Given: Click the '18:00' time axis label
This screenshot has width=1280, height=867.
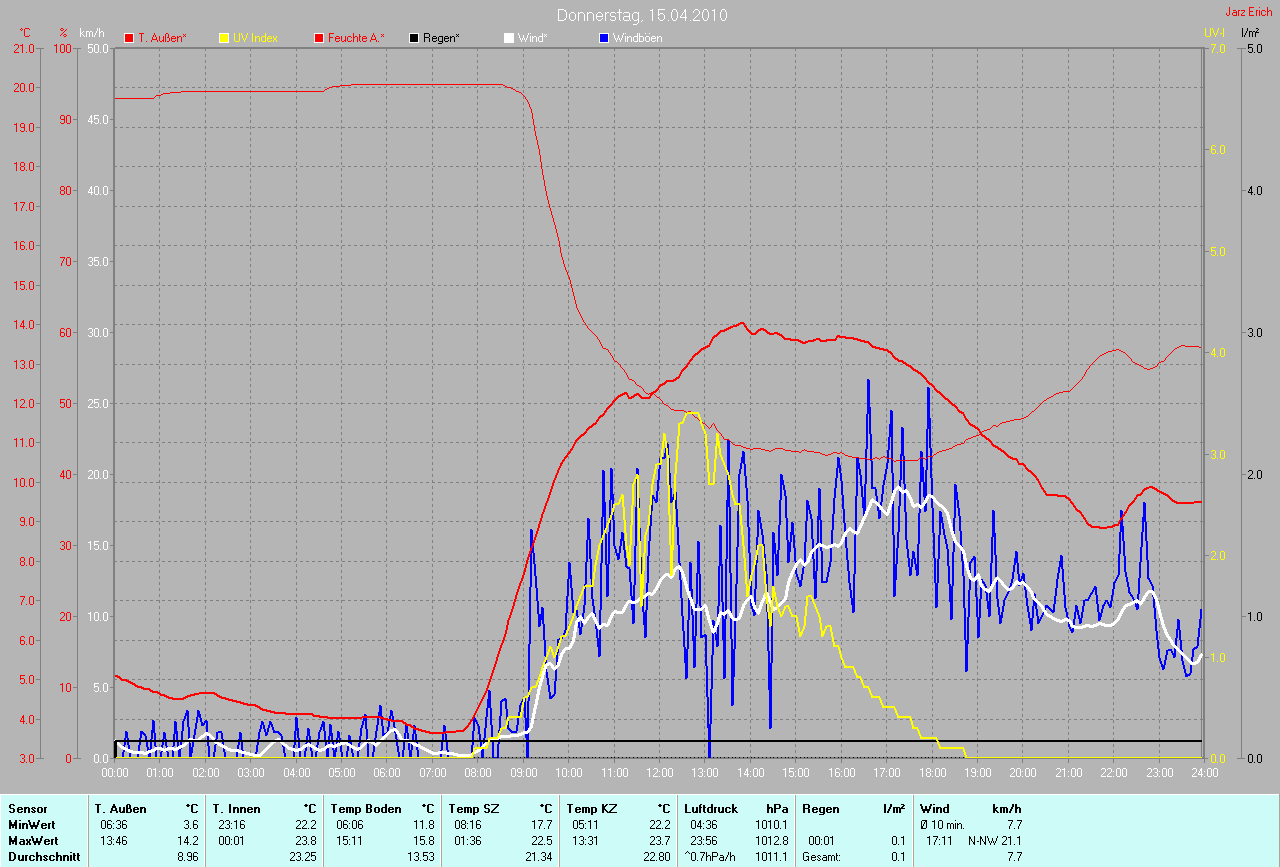Looking at the screenshot, I should pyautogui.click(x=932, y=773).
